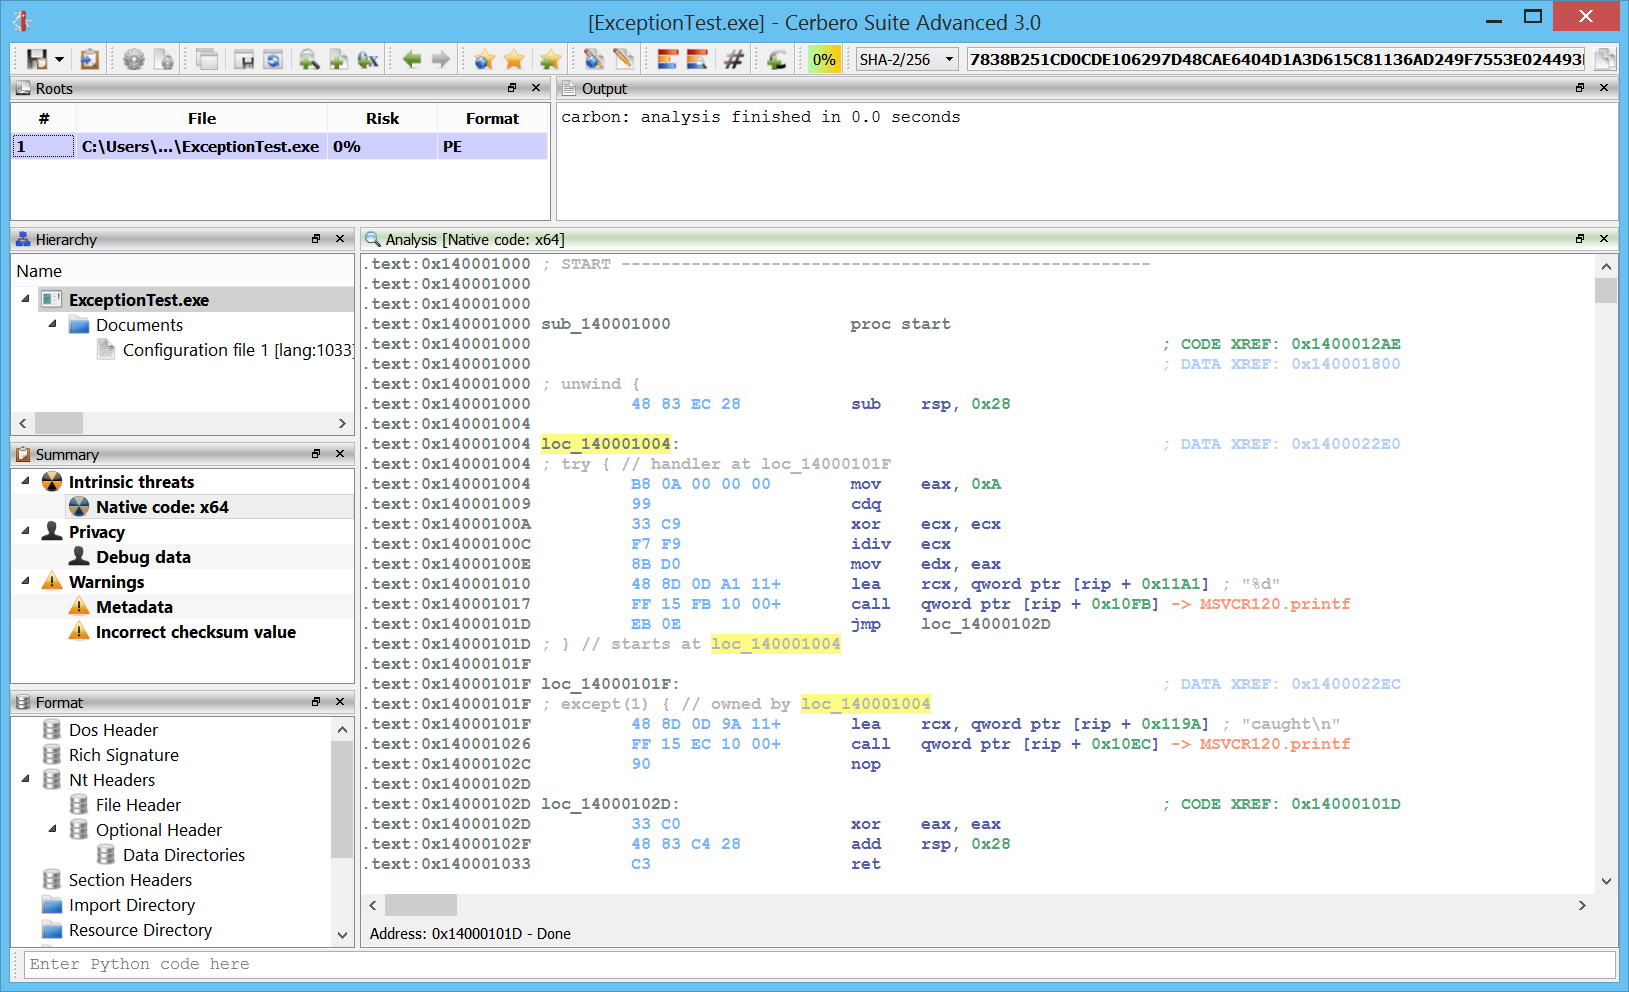Click the magnifier with green plus icon
Image resolution: width=1629 pixels, height=992 pixels.
click(309, 60)
